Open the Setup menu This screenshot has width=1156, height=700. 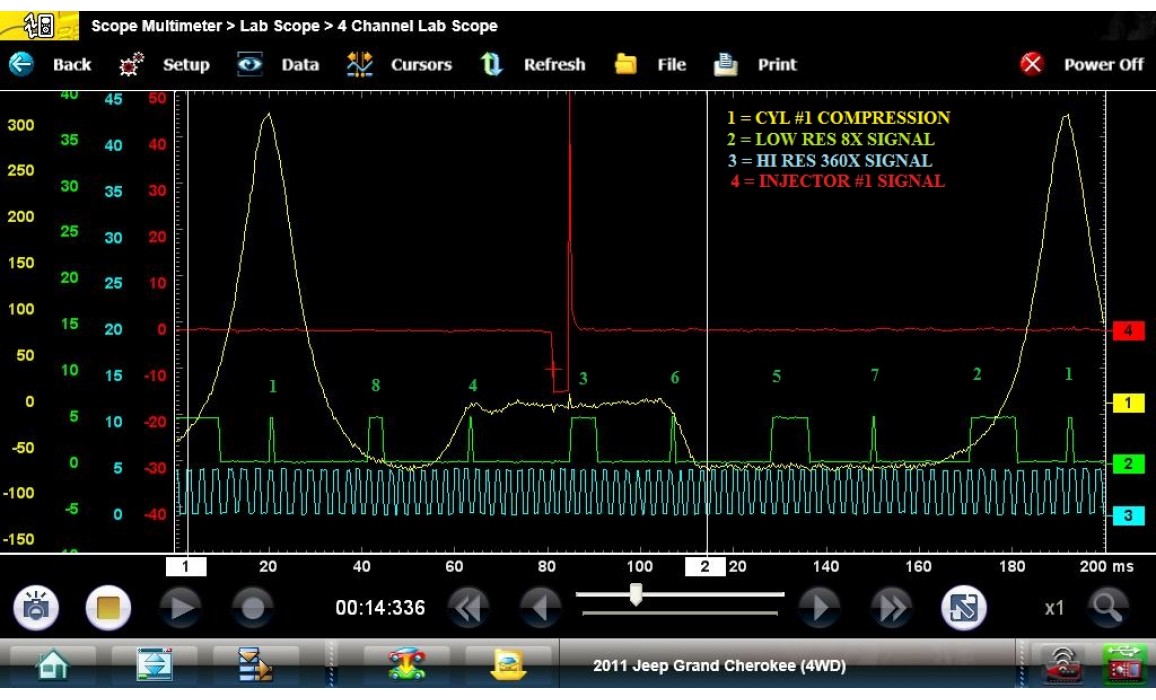(x=165, y=65)
